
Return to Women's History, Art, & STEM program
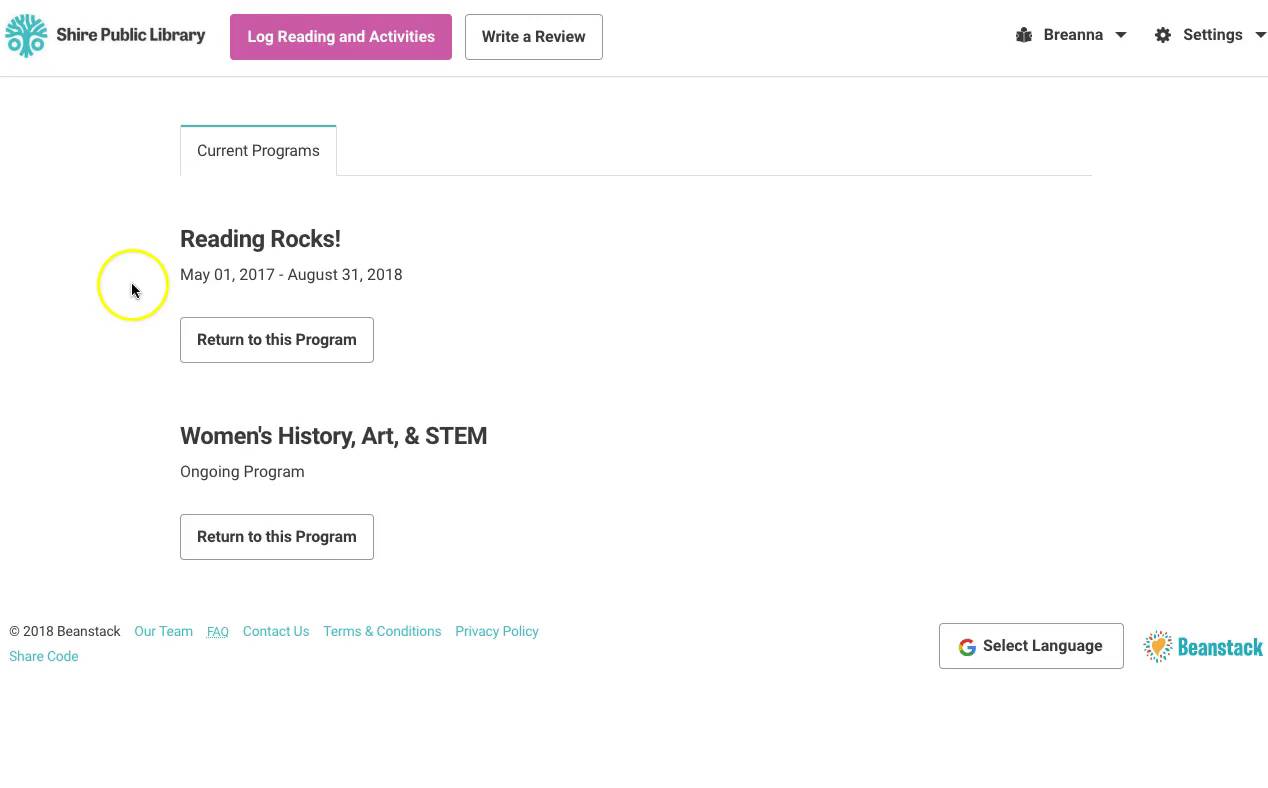(276, 537)
